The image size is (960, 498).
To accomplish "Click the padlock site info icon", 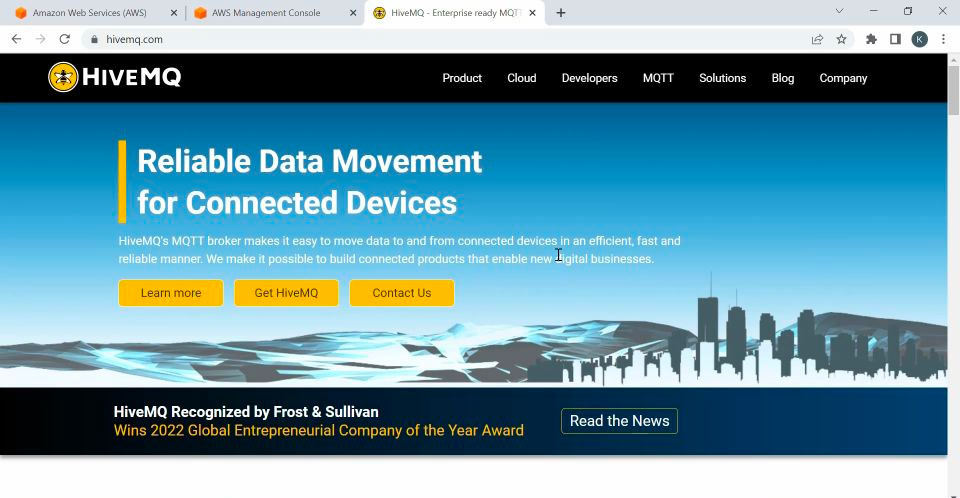I will 94,39.
